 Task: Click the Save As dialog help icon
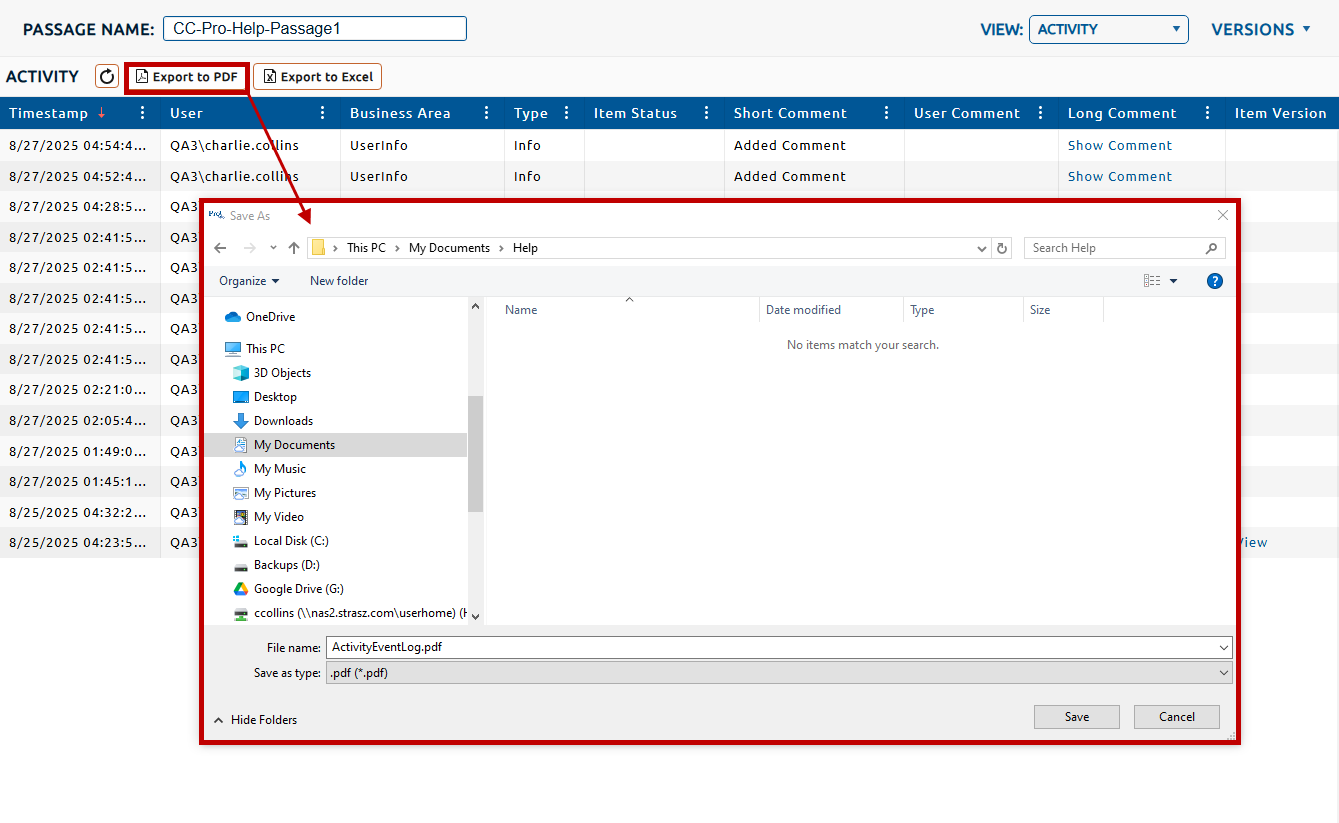click(x=1214, y=281)
